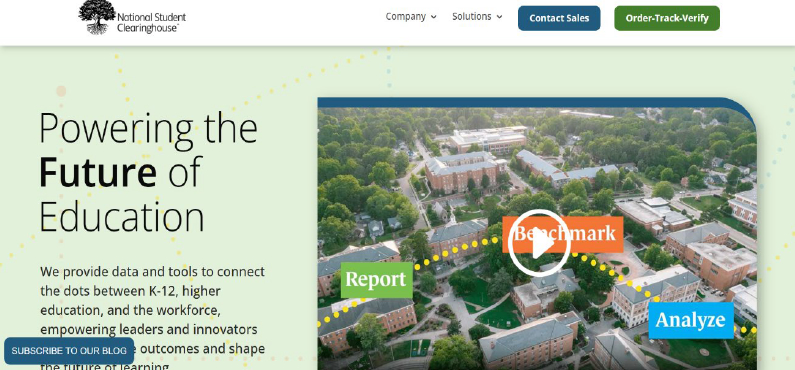Open the Company menu
This screenshot has width=795, height=370.
coord(406,17)
